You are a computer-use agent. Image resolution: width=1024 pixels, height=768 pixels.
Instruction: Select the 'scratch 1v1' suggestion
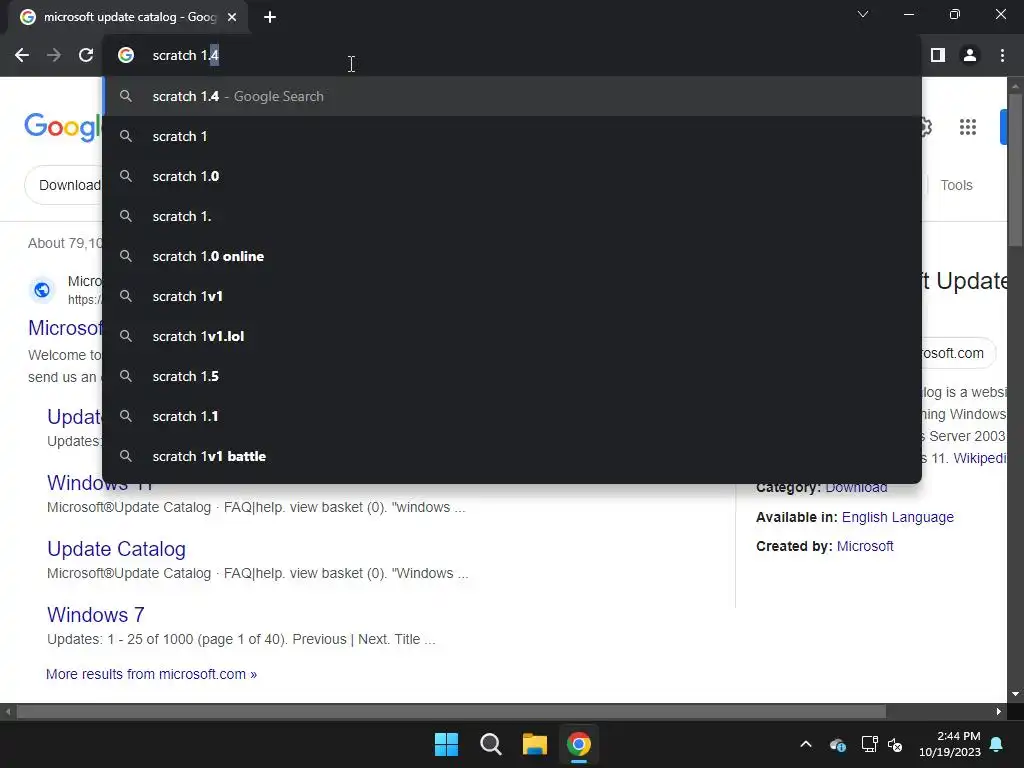[512, 296]
